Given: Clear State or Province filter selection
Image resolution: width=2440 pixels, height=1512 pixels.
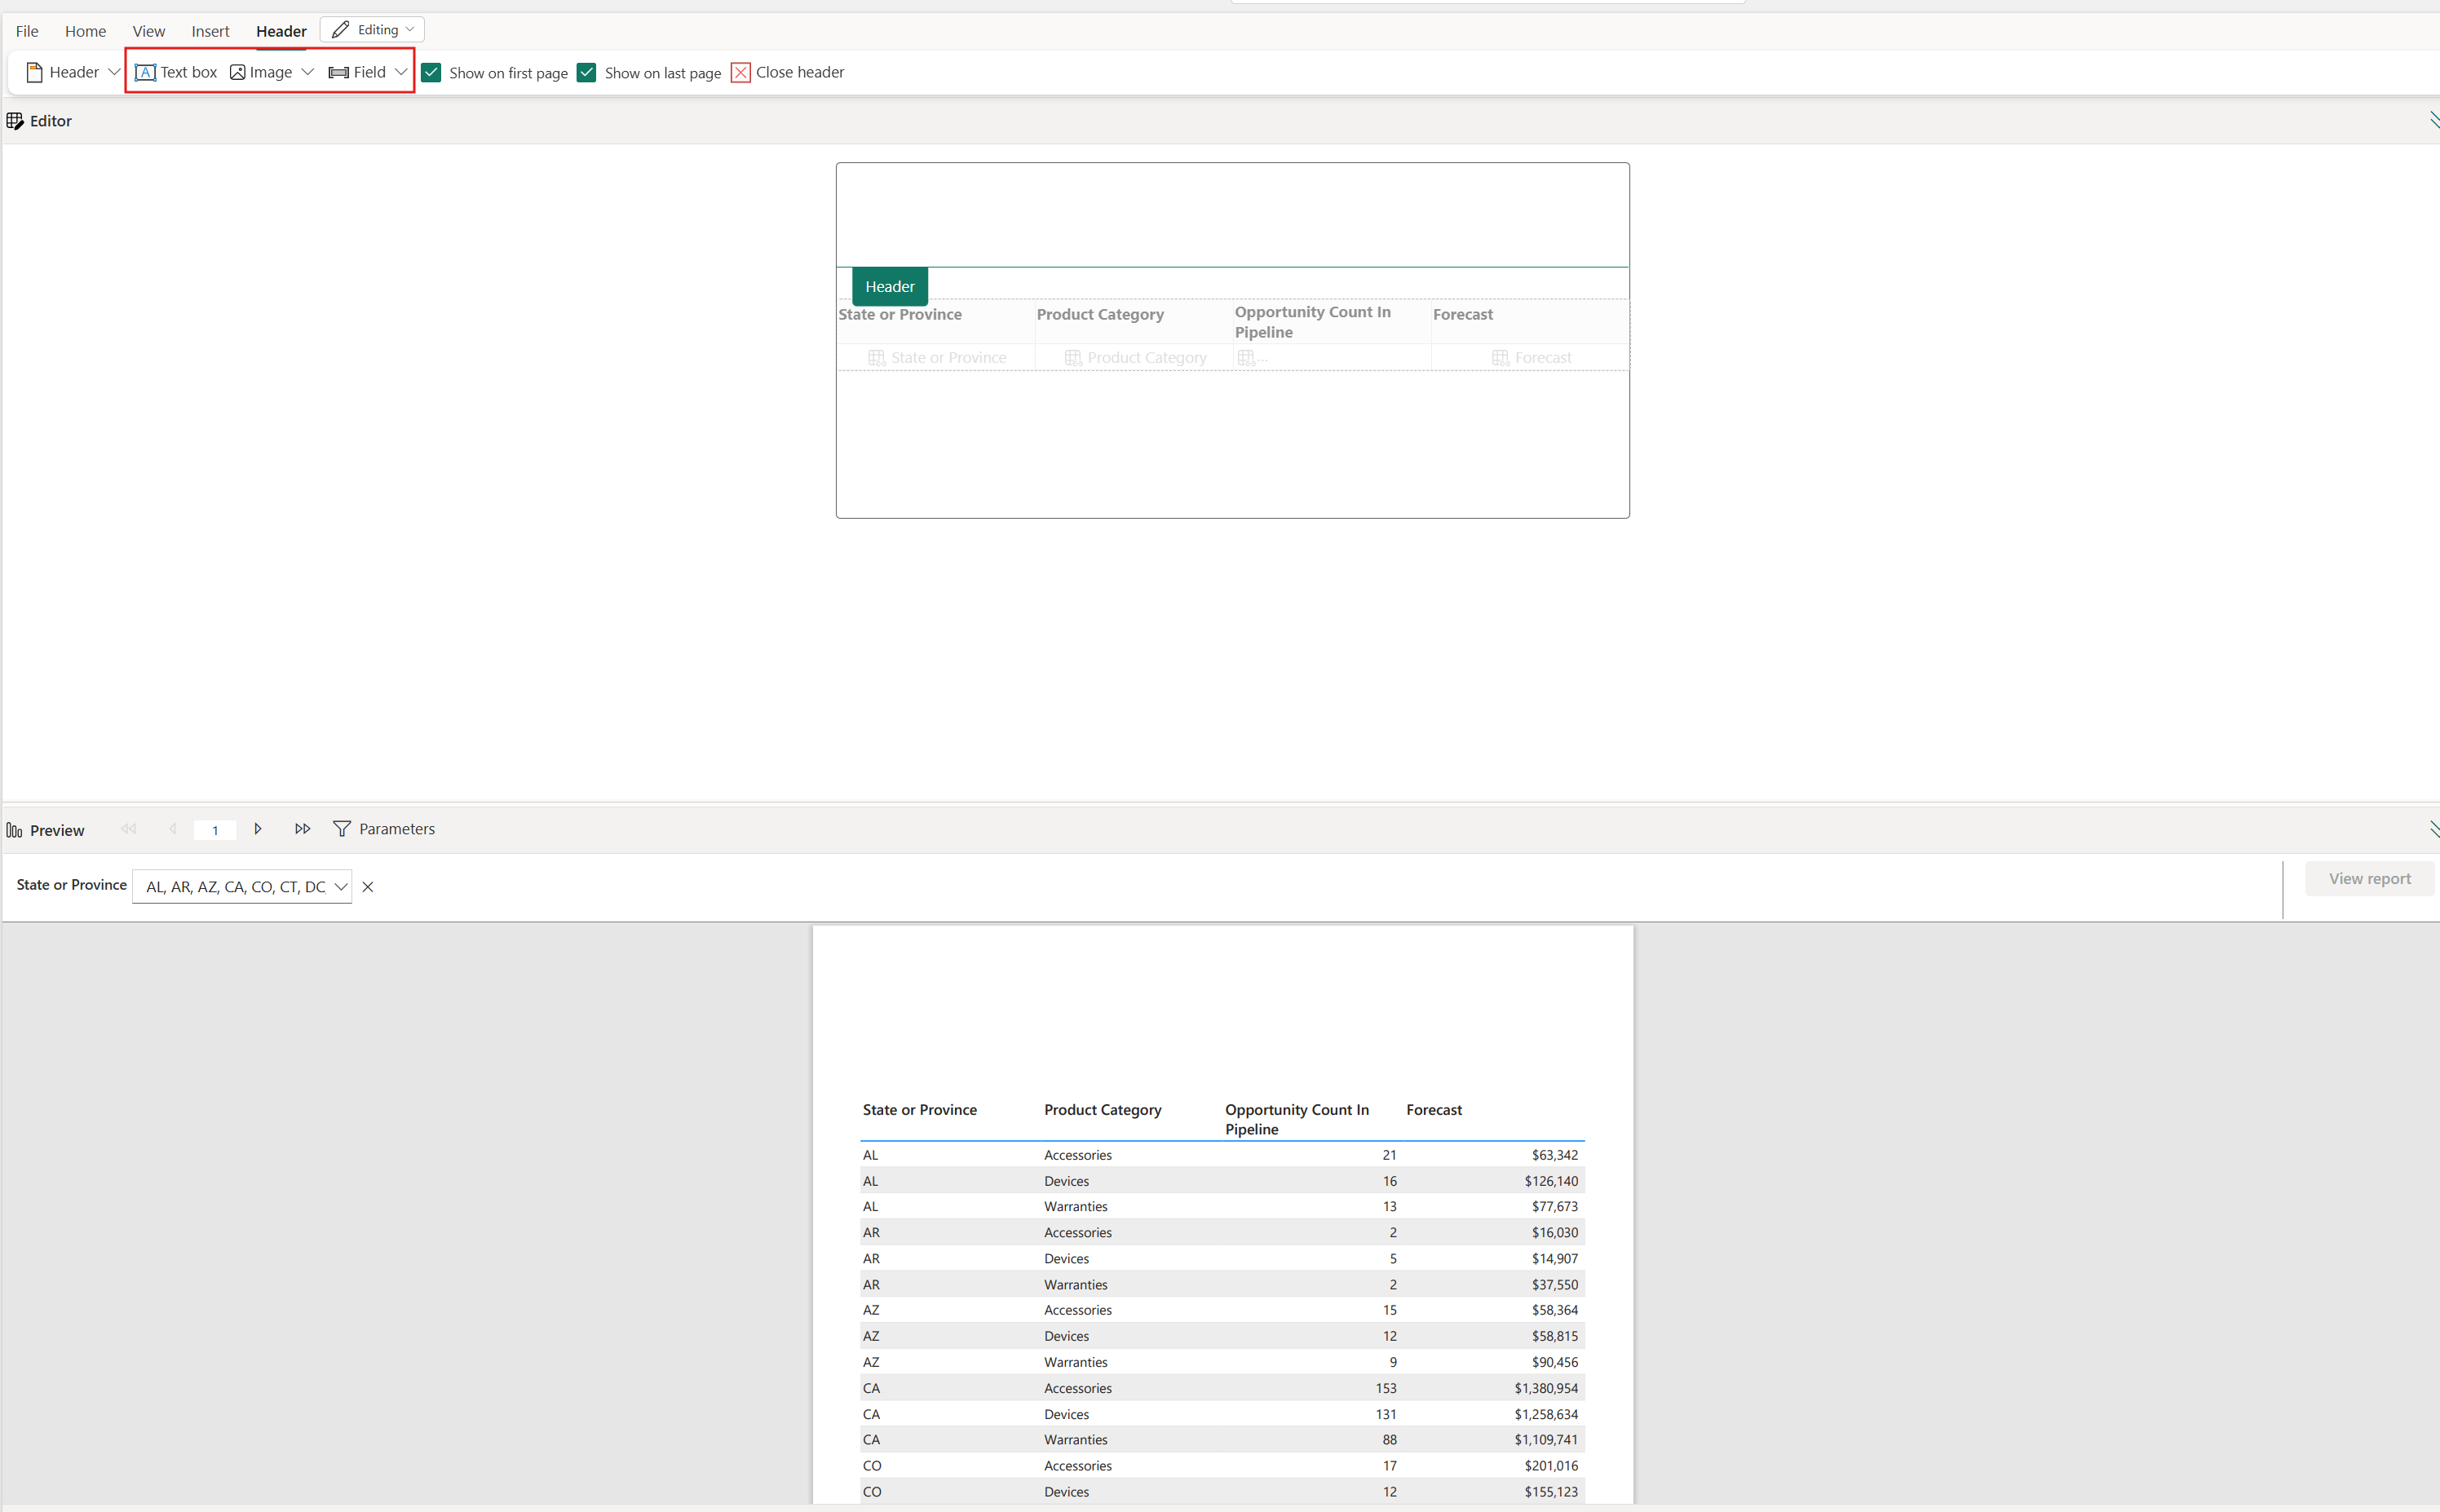Looking at the screenshot, I should [369, 886].
